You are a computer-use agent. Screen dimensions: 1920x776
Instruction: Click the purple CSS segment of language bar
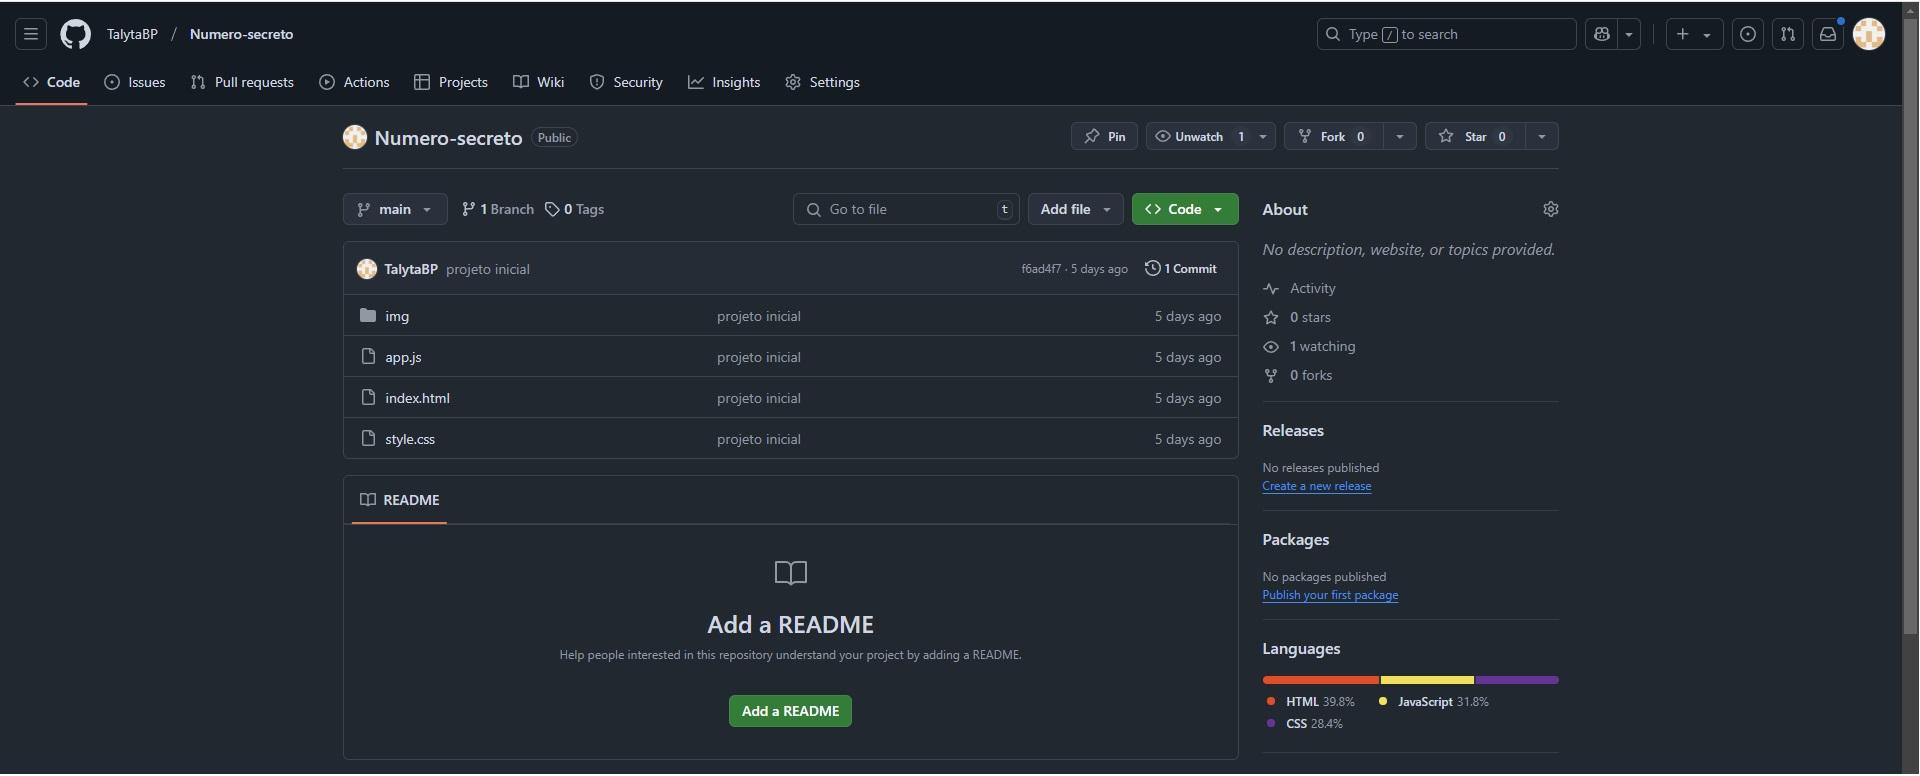[x=1517, y=680]
